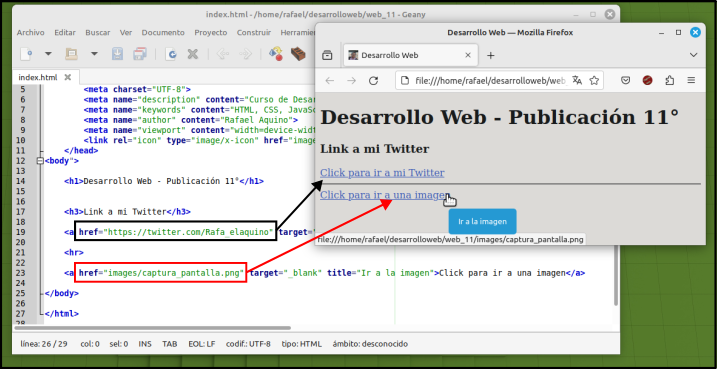Click the page info document icon in URL bar
Screen dimensions: 717x369
pos(404,81)
